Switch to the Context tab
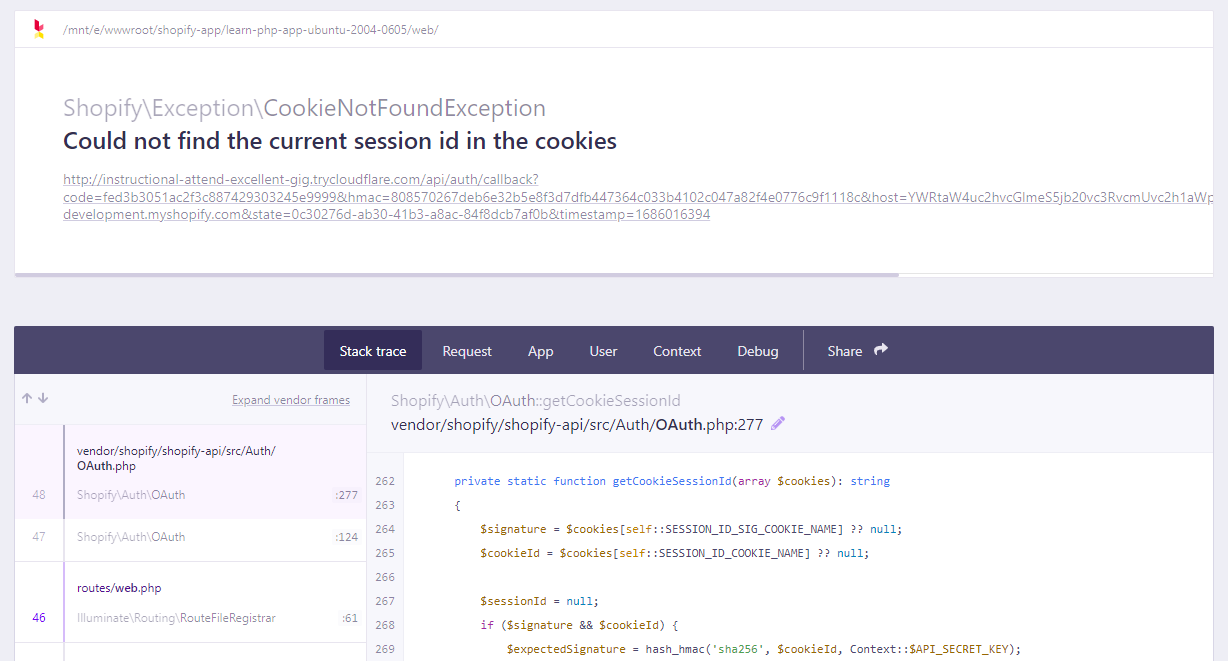The height and width of the screenshot is (661, 1228). pyautogui.click(x=677, y=351)
